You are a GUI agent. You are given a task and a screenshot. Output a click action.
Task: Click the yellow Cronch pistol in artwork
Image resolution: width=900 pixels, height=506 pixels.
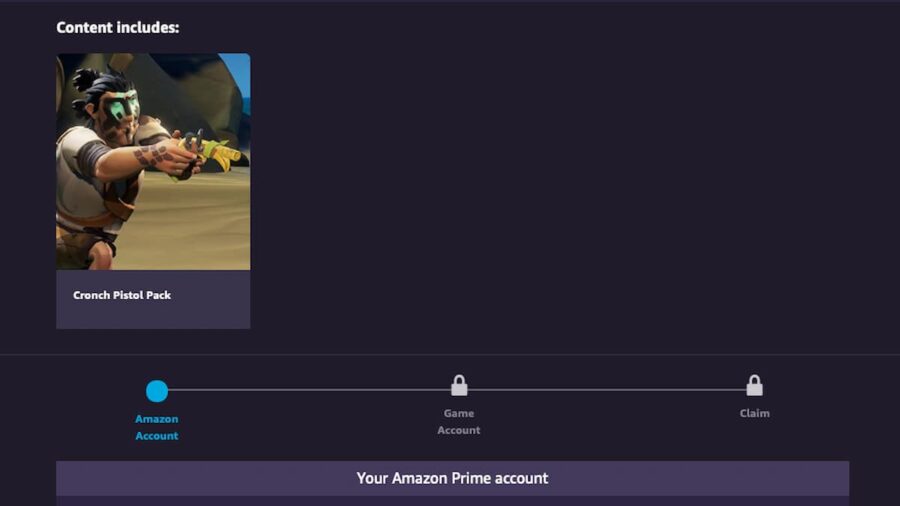click(215, 150)
